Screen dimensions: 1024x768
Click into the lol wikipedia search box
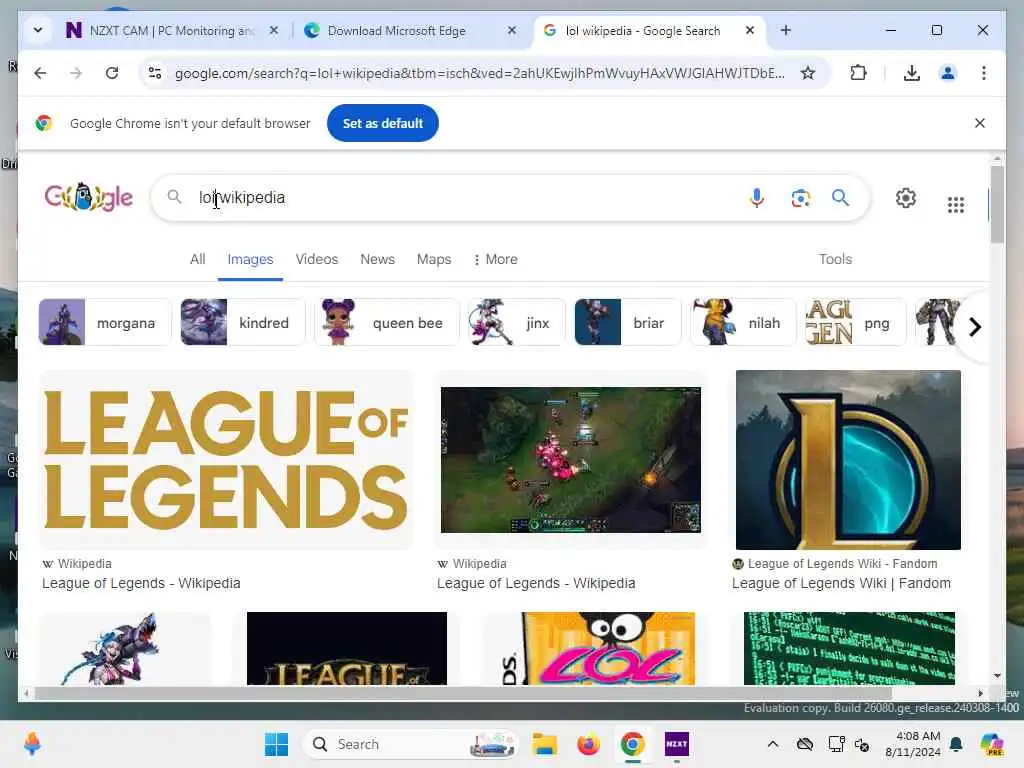[x=457, y=197]
